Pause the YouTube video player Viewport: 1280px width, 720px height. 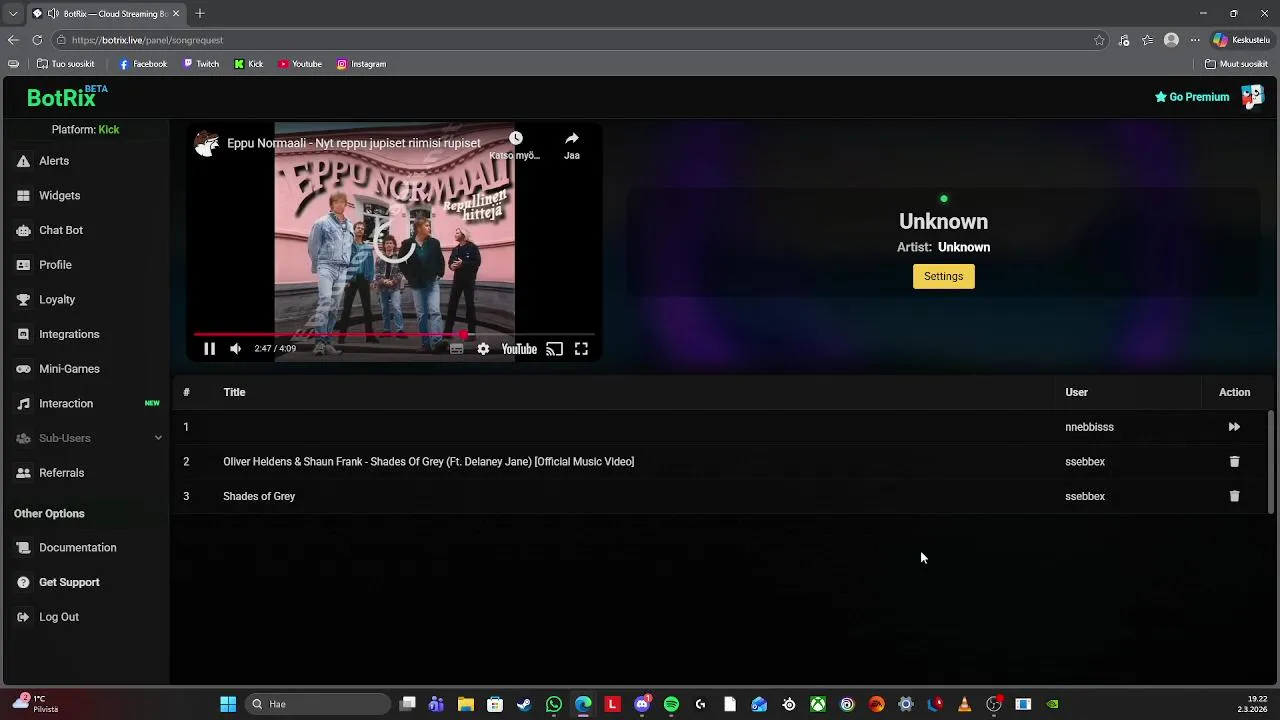click(x=209, y=349)
